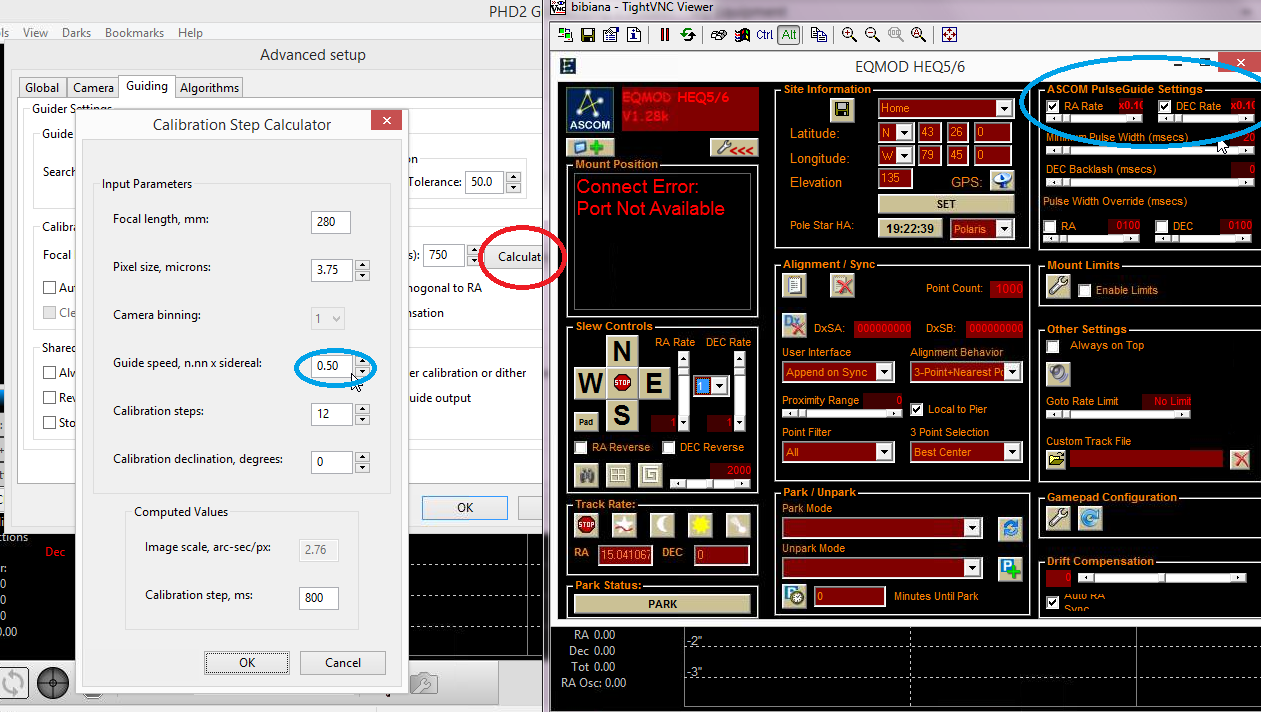The image size is (1261, 712).
Task: Toggle the Alt key in TightVNC toolbar
Action: coord(788,35)
